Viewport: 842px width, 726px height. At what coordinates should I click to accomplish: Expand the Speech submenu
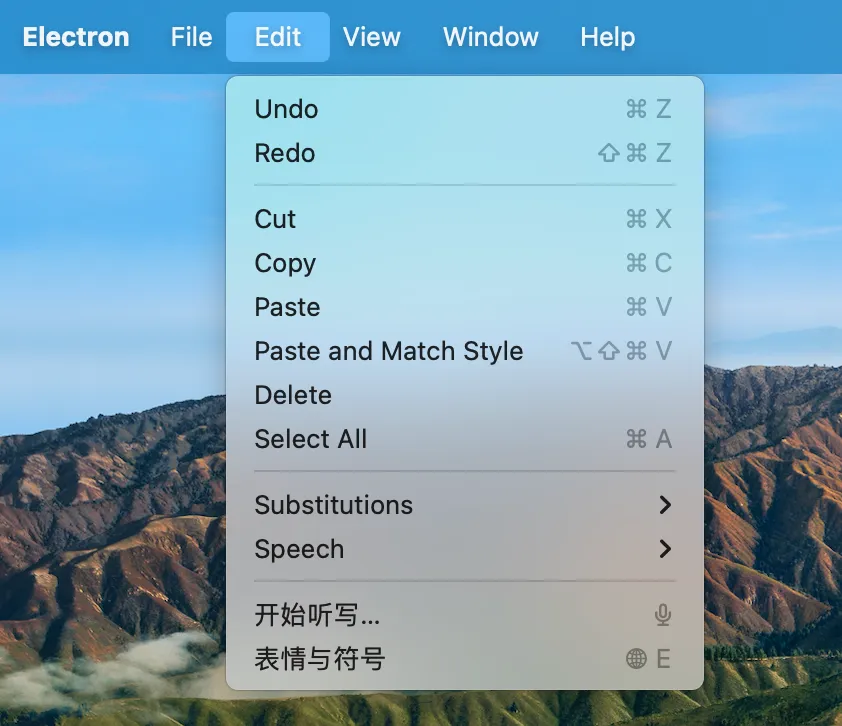tap(300, 549)
